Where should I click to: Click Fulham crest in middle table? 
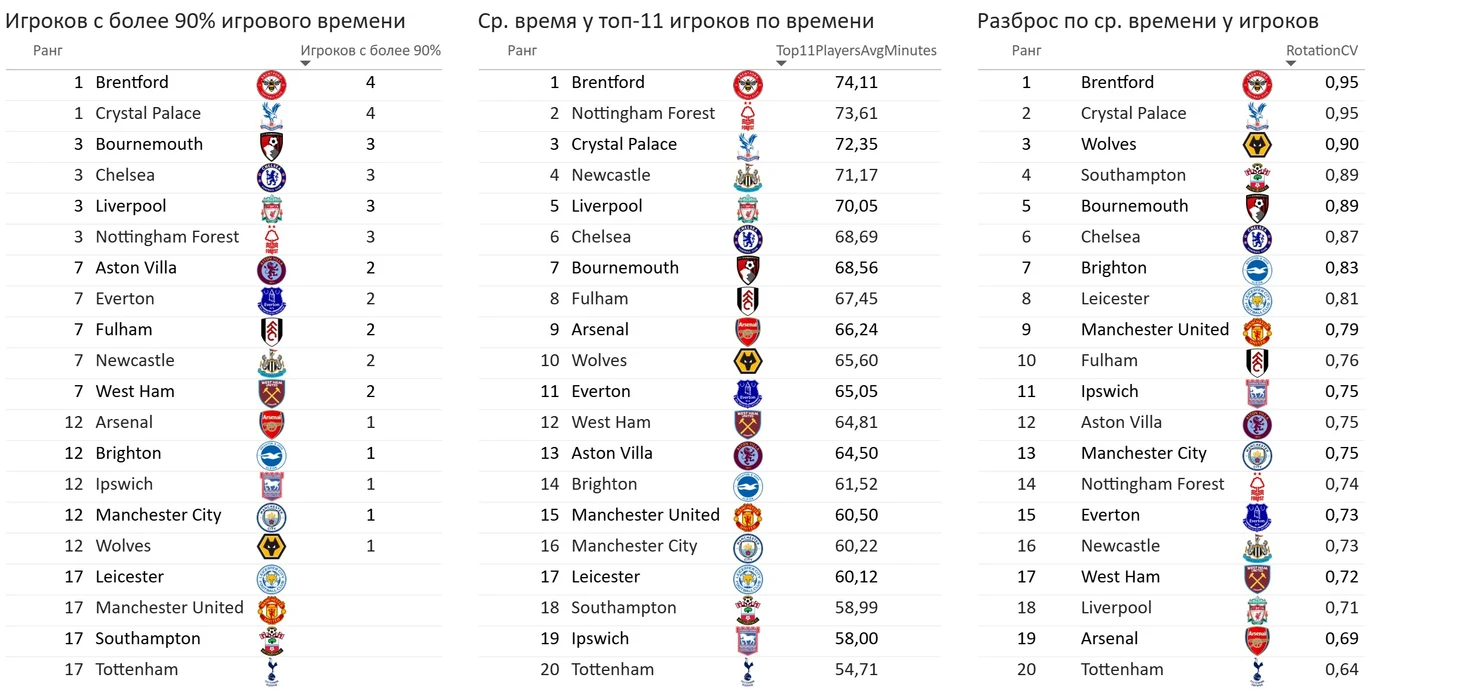pos(748,300)
